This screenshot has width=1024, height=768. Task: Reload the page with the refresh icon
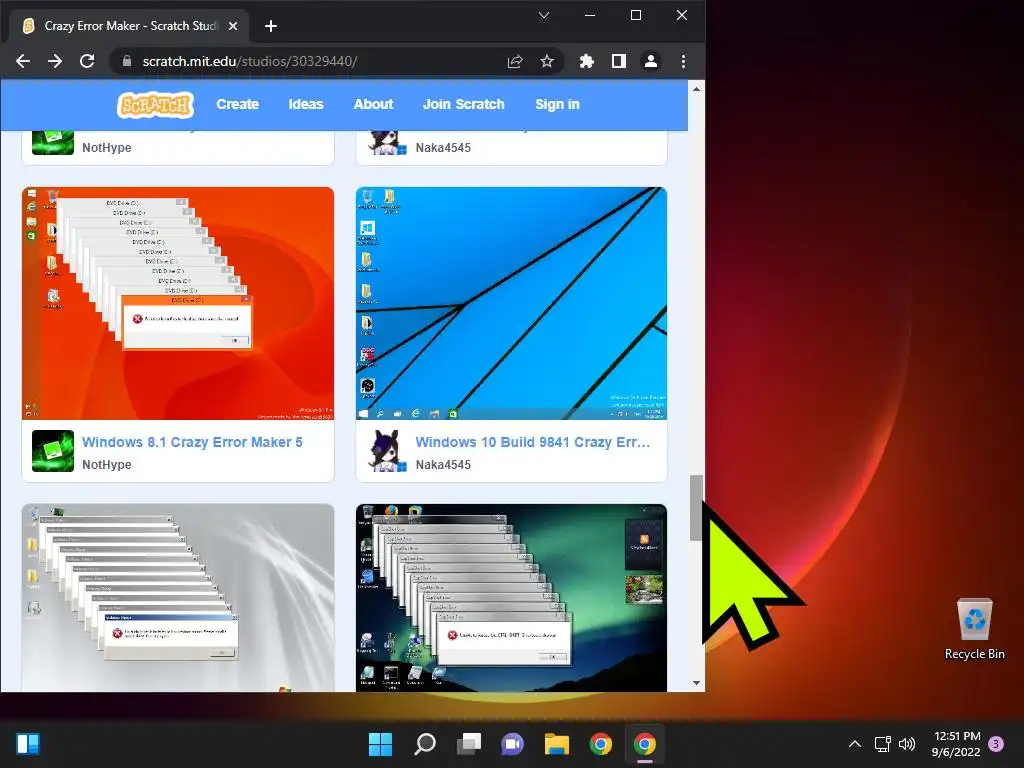pos(87,61)
